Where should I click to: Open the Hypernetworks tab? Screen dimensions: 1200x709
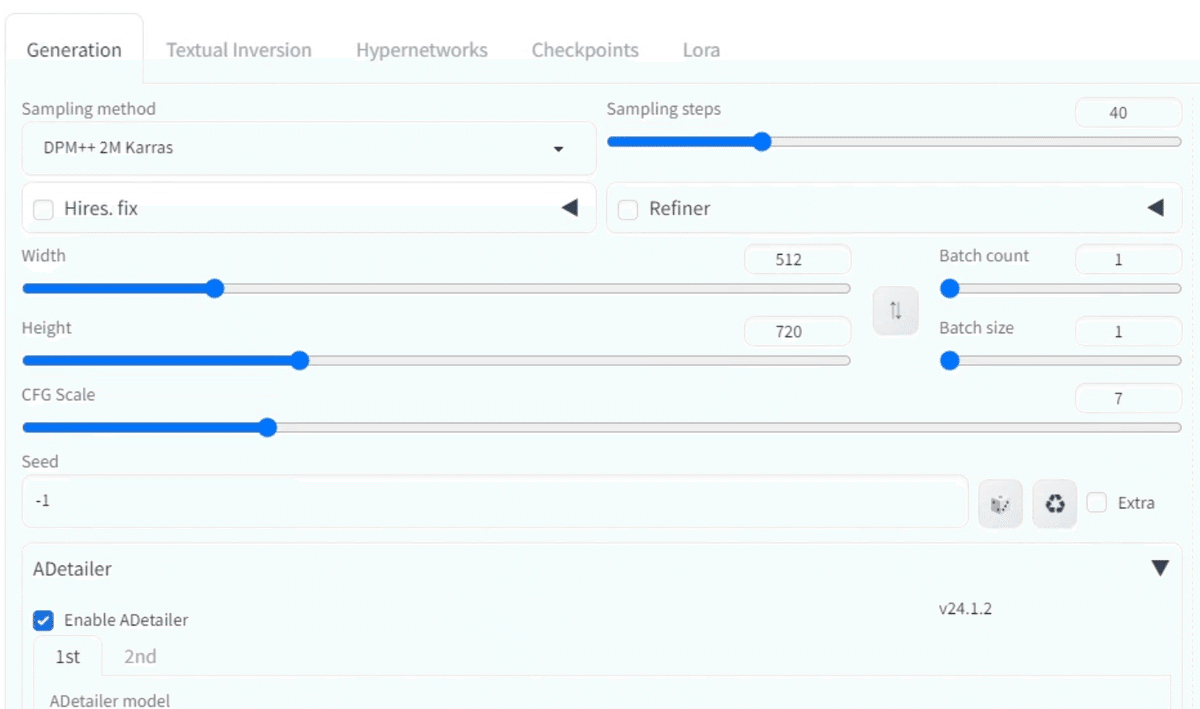tap(422, 50)
